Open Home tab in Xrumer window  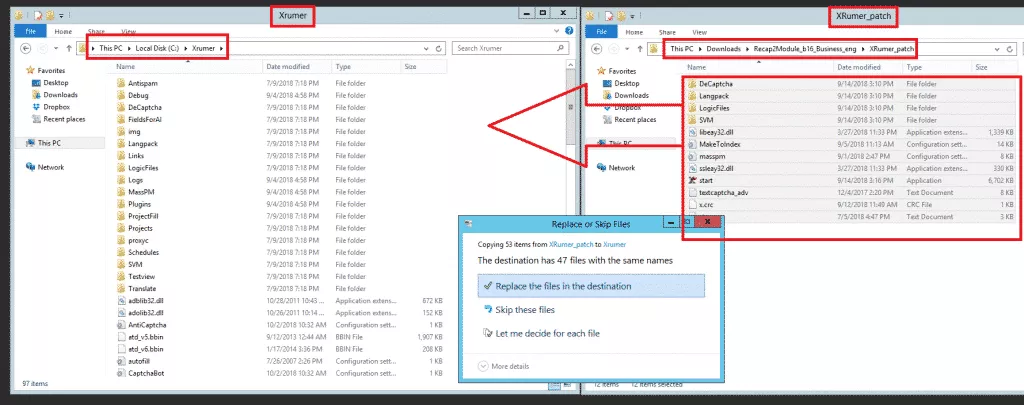point(63,31)
